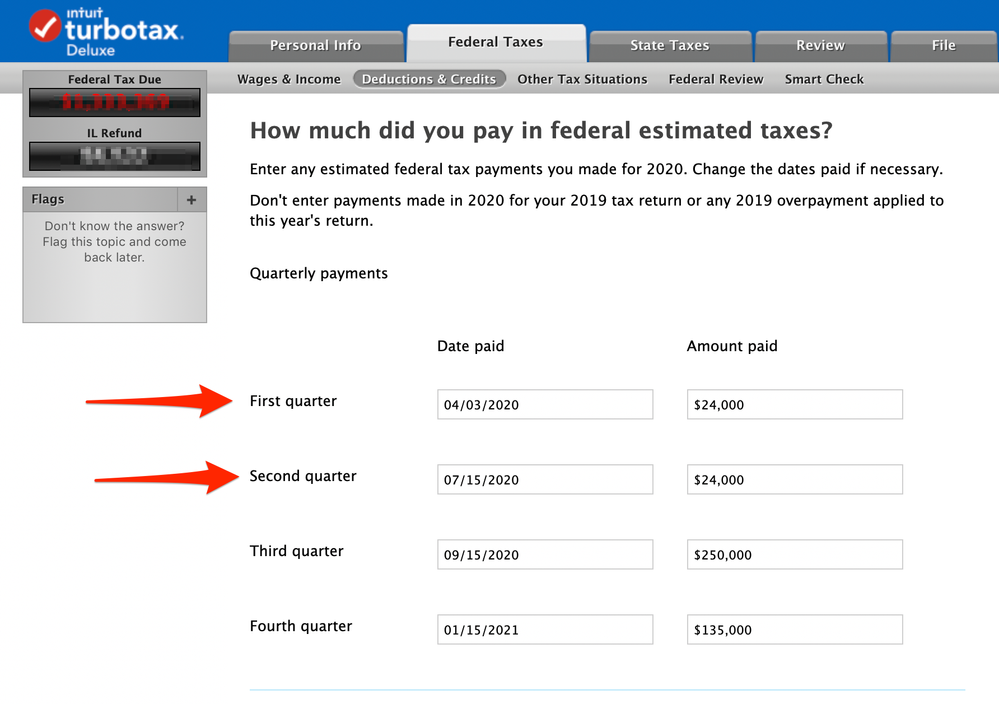Viewport: 999px width, 704px height.
Task: Open the Personal Info tab
Action: coord(316,45)
